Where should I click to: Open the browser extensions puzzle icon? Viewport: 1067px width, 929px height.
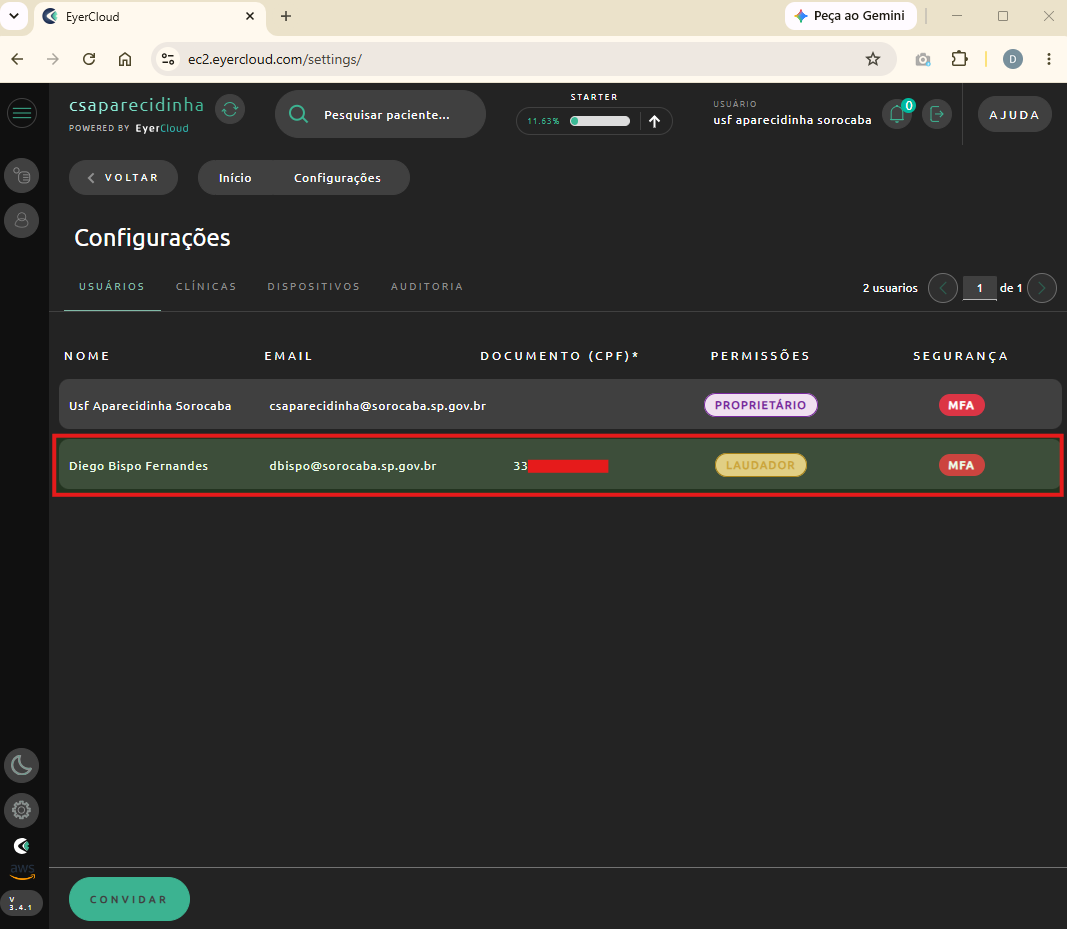959,59
